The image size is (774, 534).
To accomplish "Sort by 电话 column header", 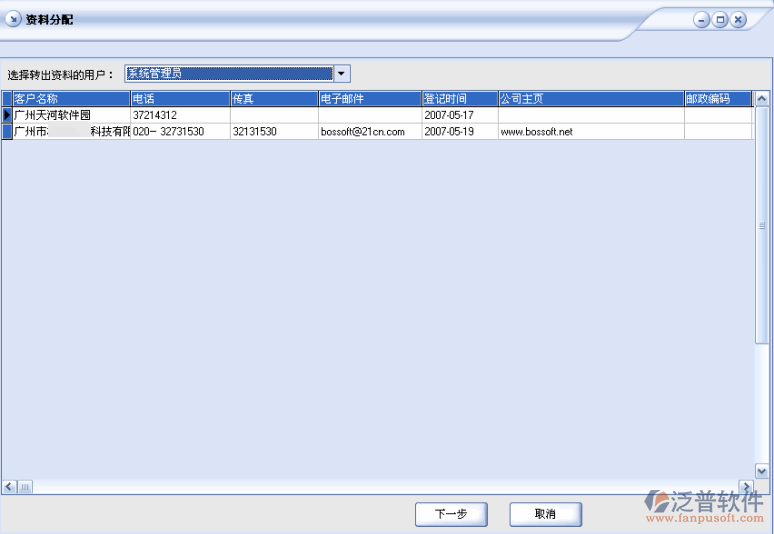I will [x=180, y=99].
